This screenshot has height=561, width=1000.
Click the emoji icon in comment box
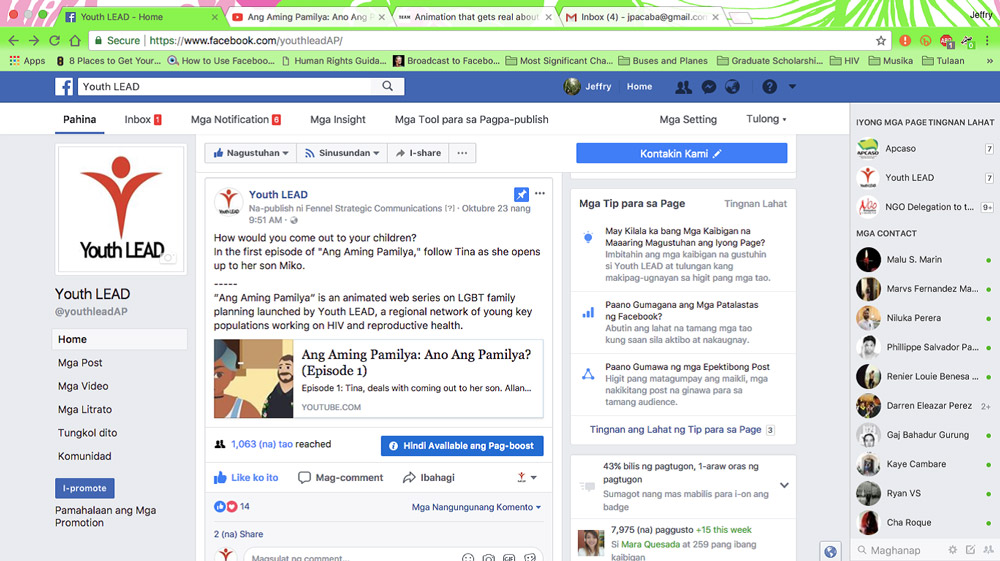point(468,558)
